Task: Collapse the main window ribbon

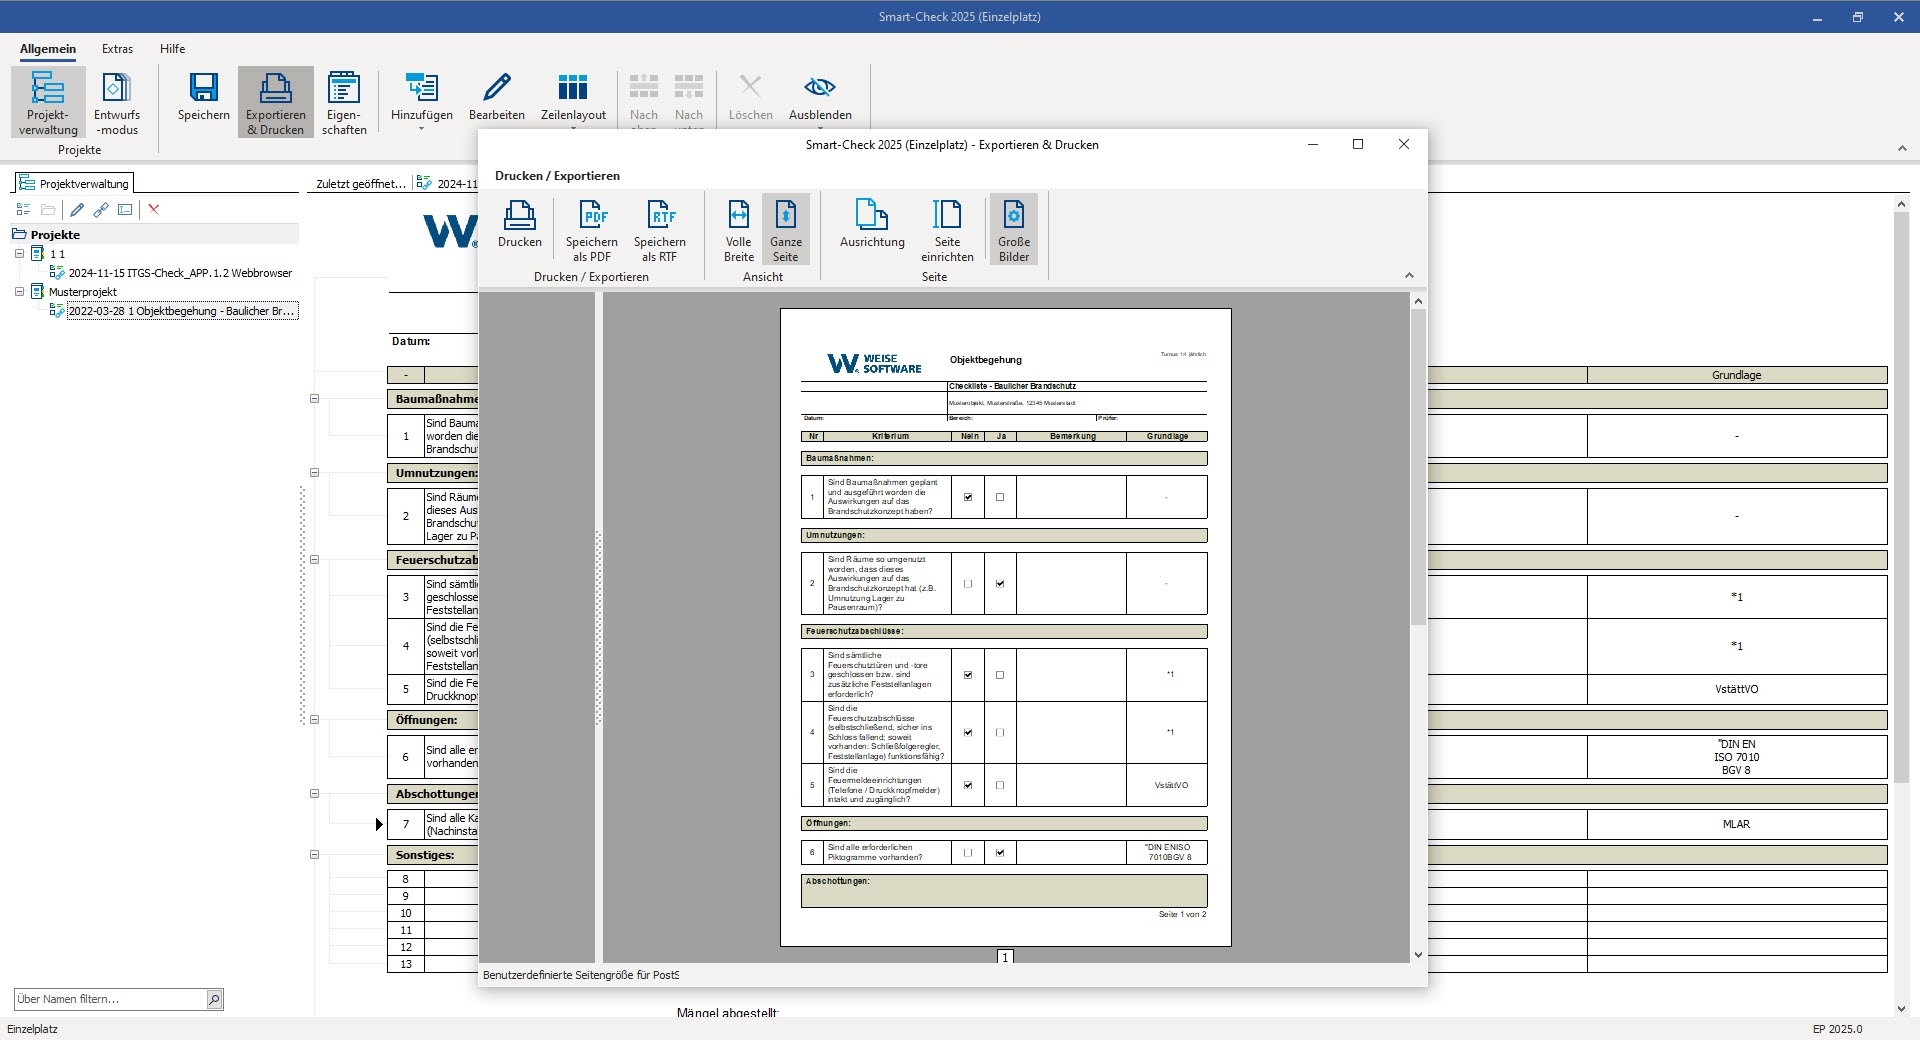Action: pos(1902,149)
